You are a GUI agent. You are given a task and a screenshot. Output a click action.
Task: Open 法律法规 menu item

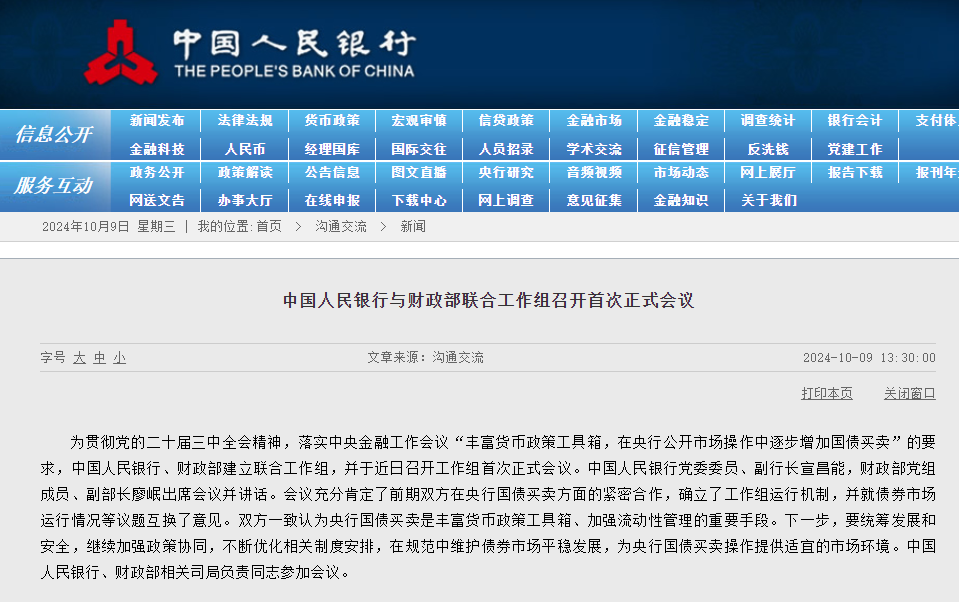[x=245, y=121]
